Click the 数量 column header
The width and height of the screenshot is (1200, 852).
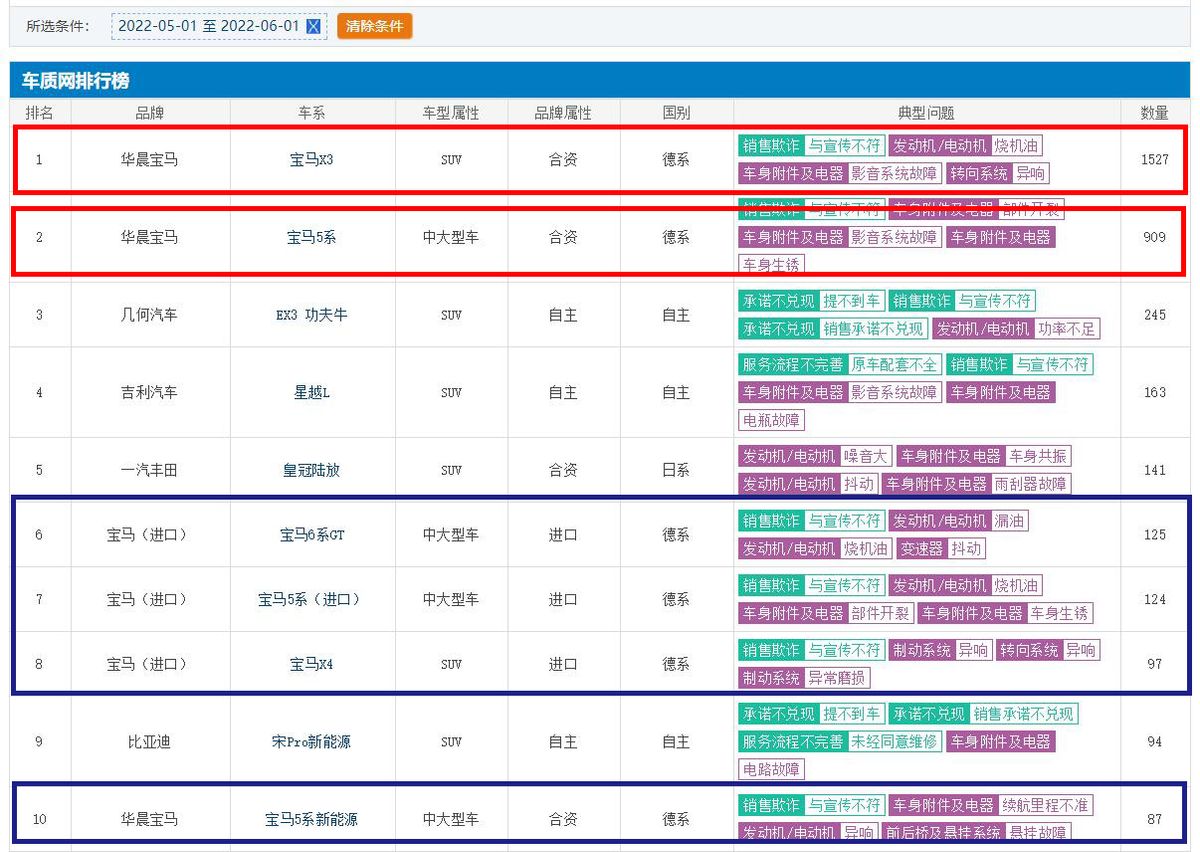click(1154, 113)
